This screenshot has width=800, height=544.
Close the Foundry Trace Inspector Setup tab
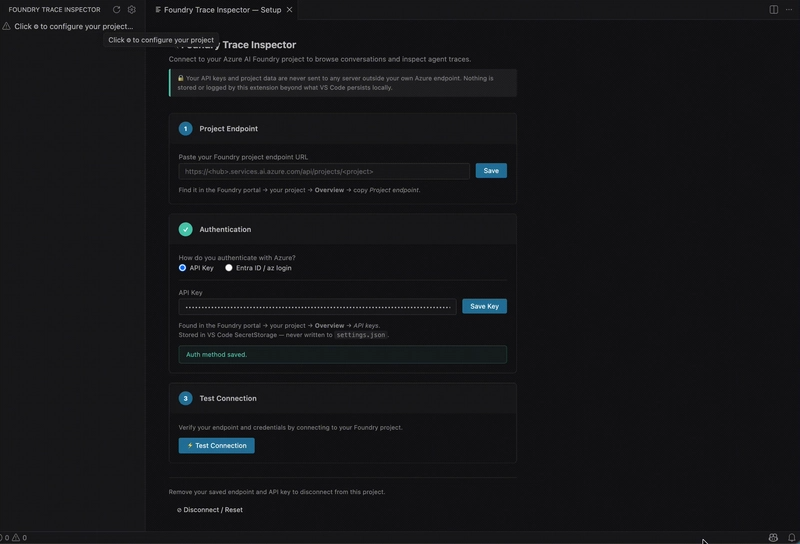289,10
